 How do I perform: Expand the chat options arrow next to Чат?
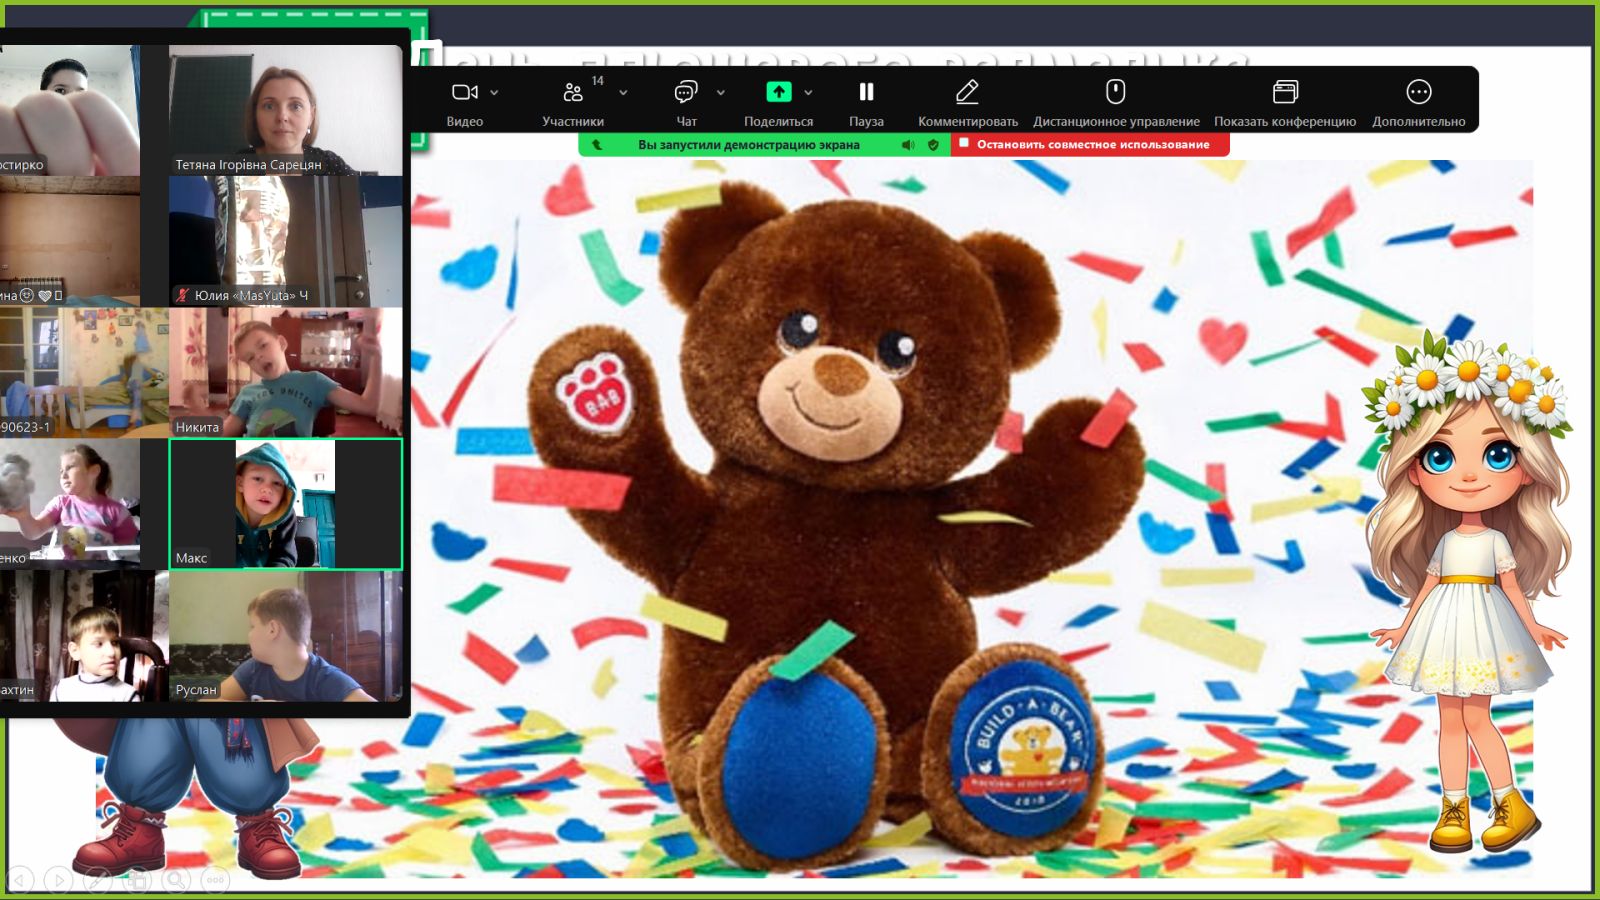pyautogui.click(x=720, y=92)
